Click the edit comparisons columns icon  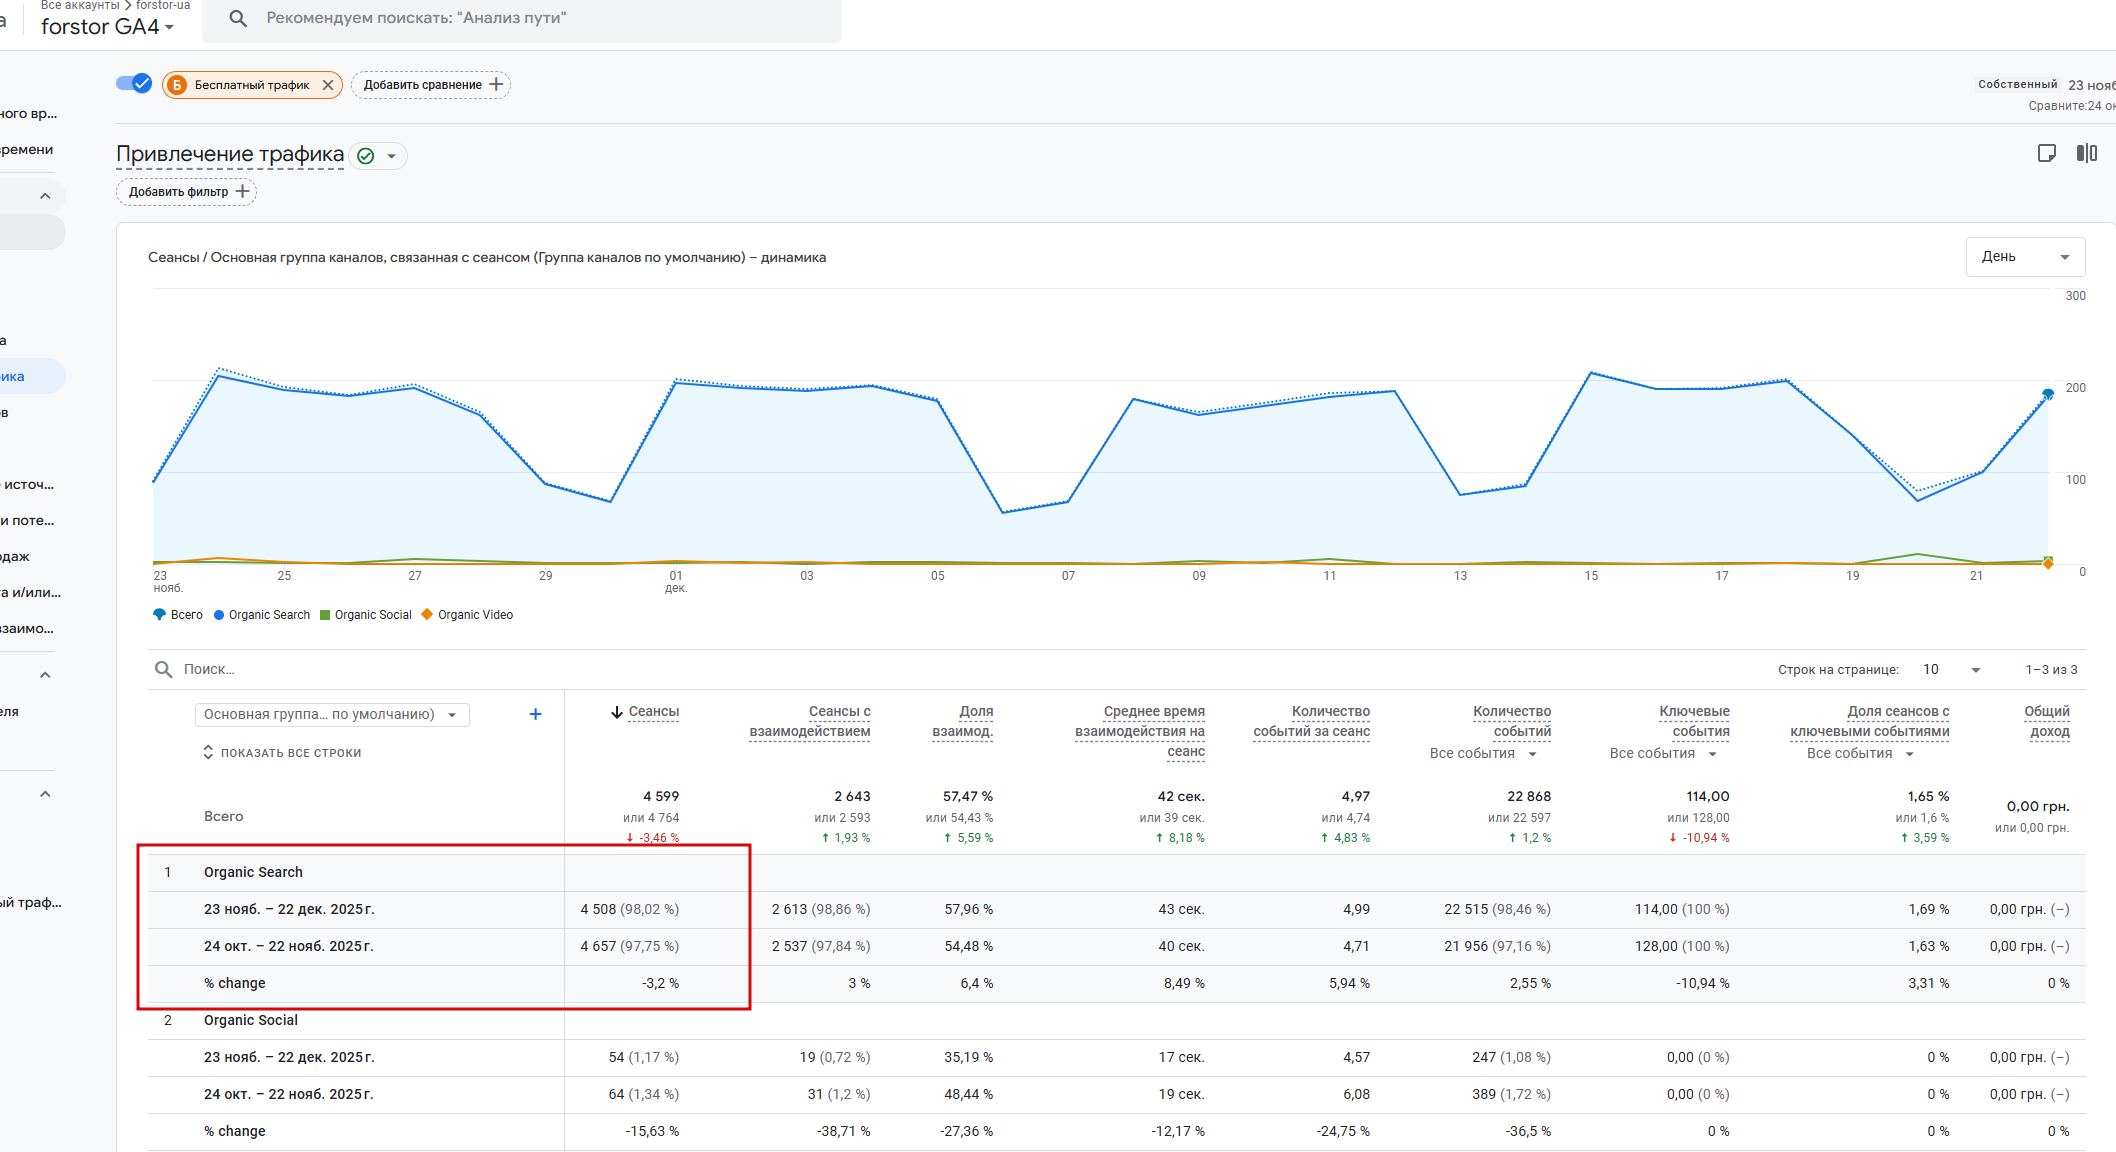2087,153
